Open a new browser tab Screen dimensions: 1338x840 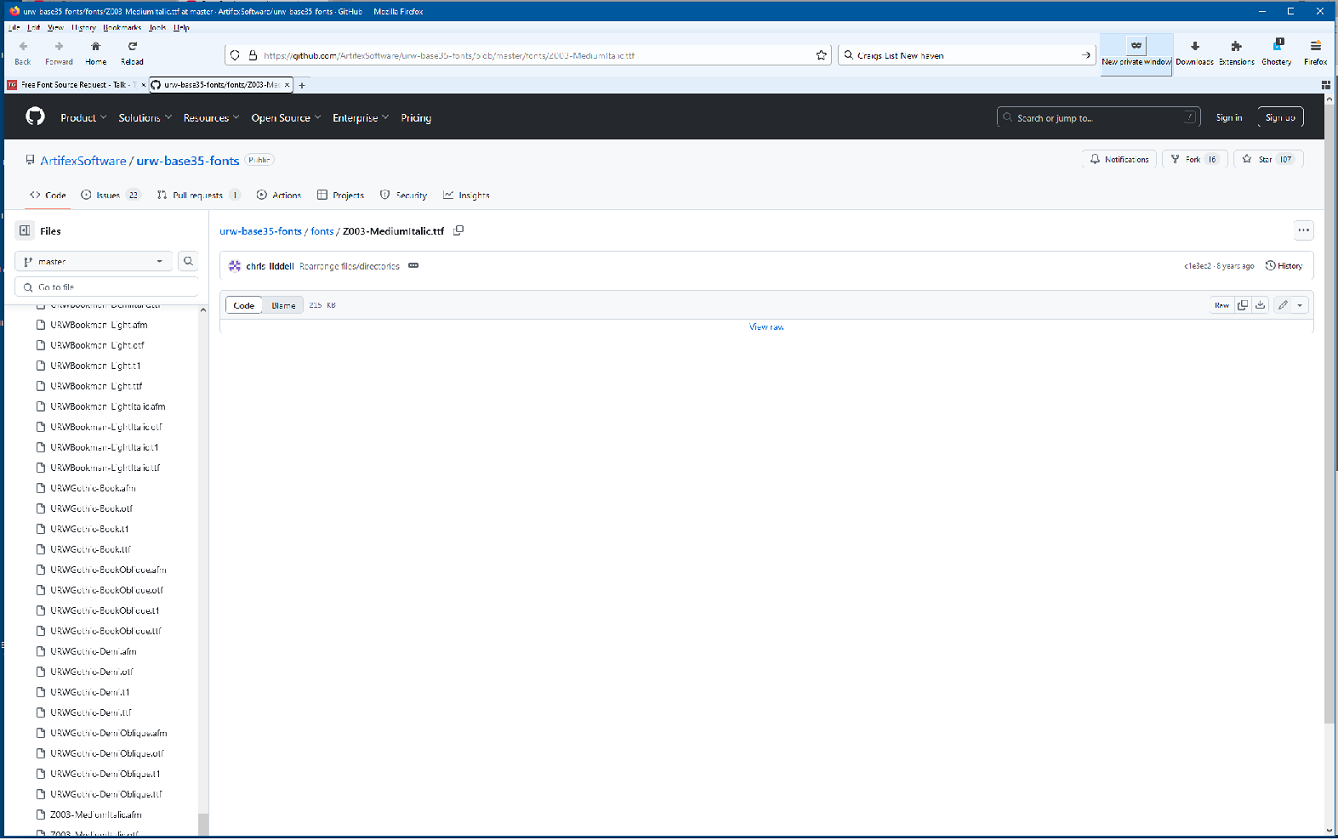[x=302, y=85]
